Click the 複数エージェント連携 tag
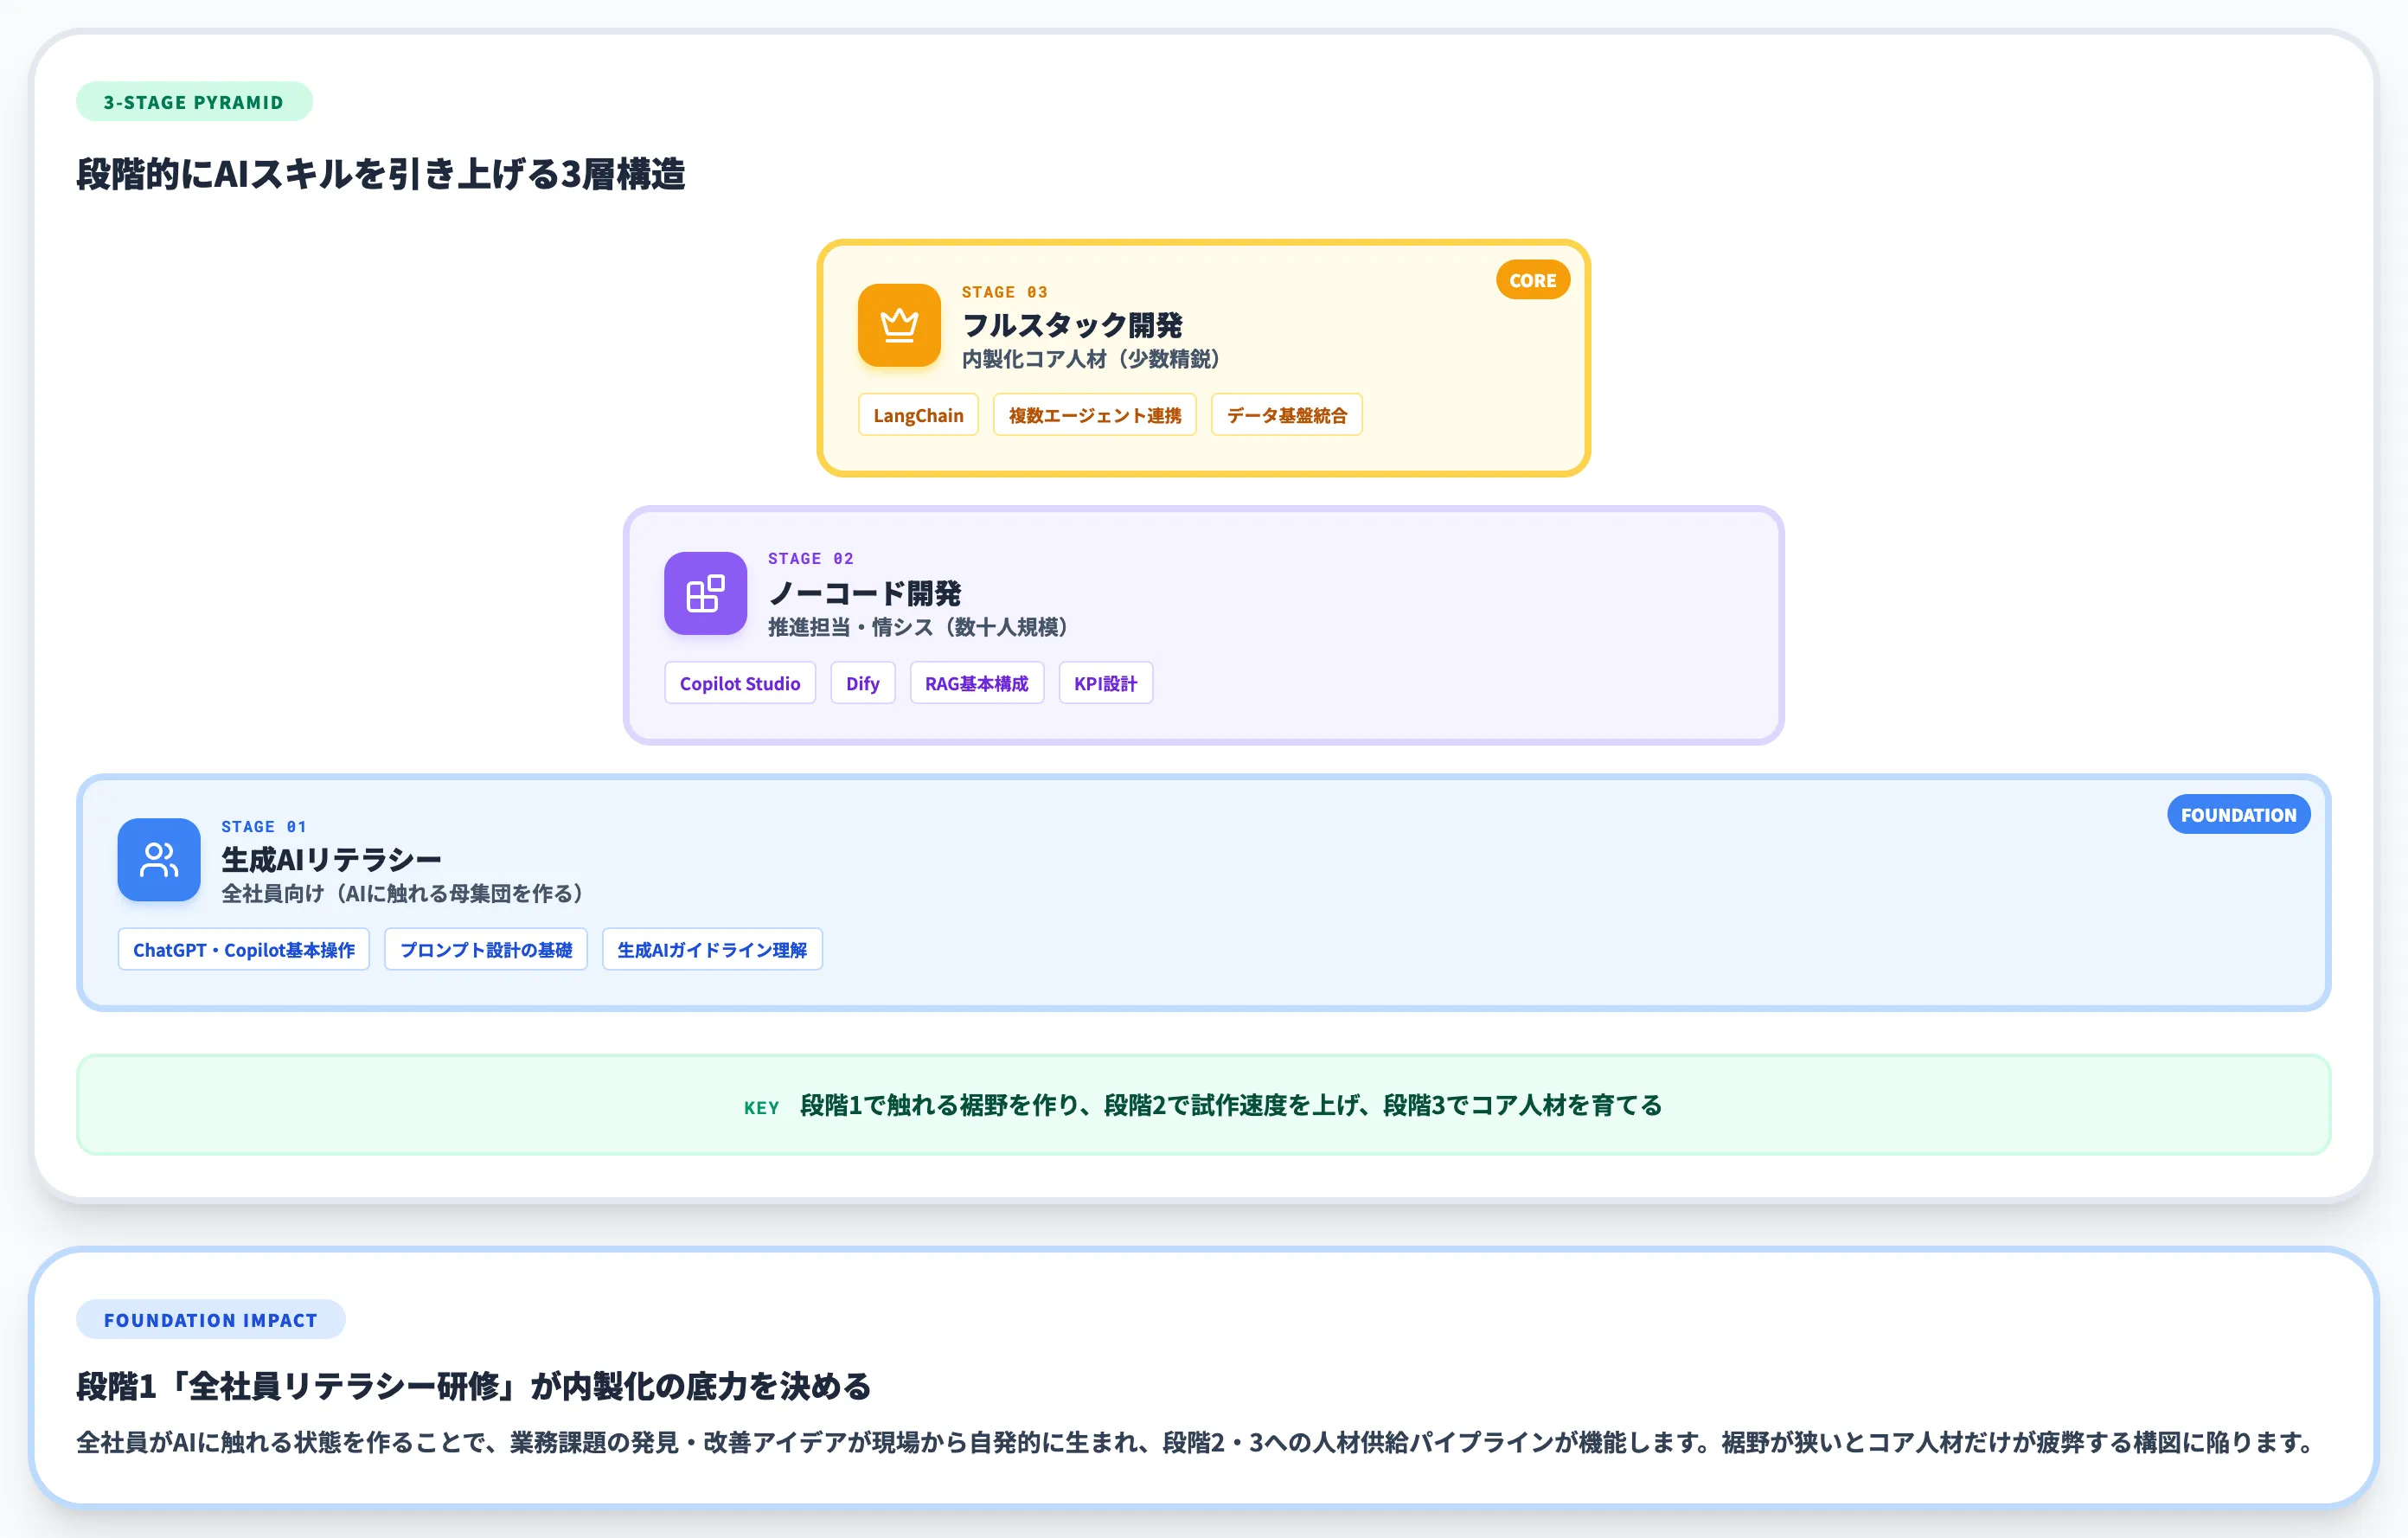Viewport: 2408px width, 1538px height. [x=1095, y=415]
